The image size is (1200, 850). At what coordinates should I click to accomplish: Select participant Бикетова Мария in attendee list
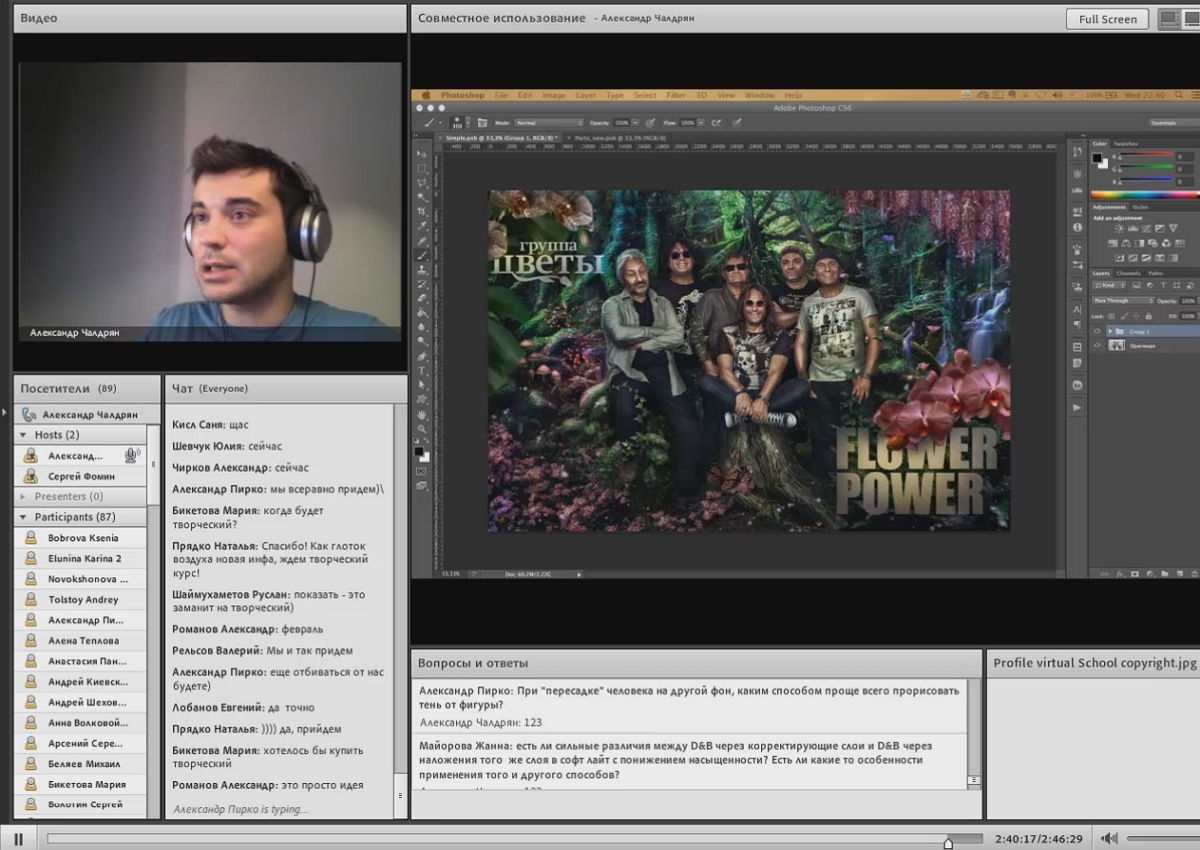[81, 784]
